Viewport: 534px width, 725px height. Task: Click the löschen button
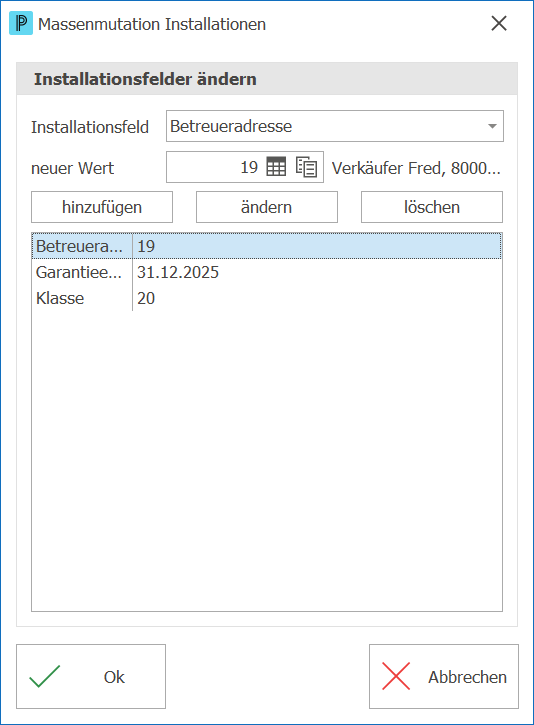click(x=432, y=207)
